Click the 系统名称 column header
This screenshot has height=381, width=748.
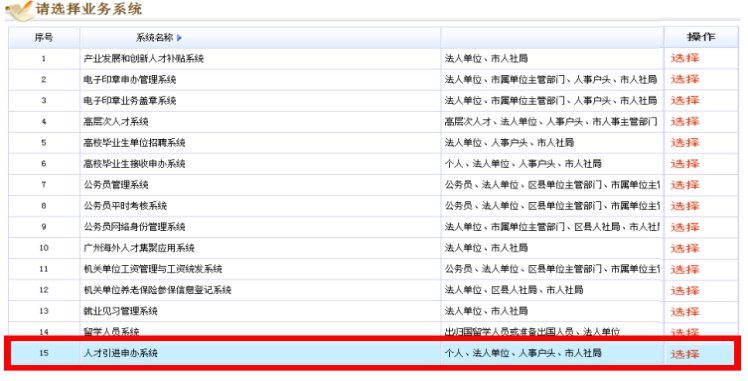(x=155, y=38)
